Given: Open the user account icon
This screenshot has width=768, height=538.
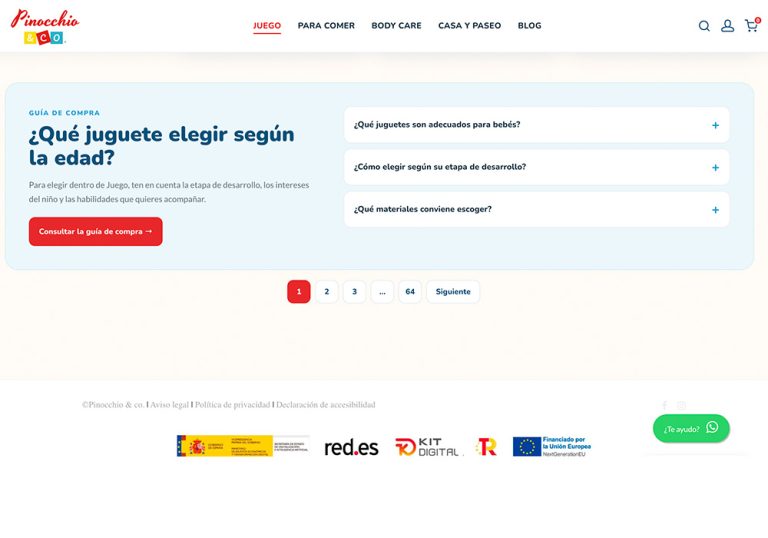Looking at the screenshot, I should (727, 26).
